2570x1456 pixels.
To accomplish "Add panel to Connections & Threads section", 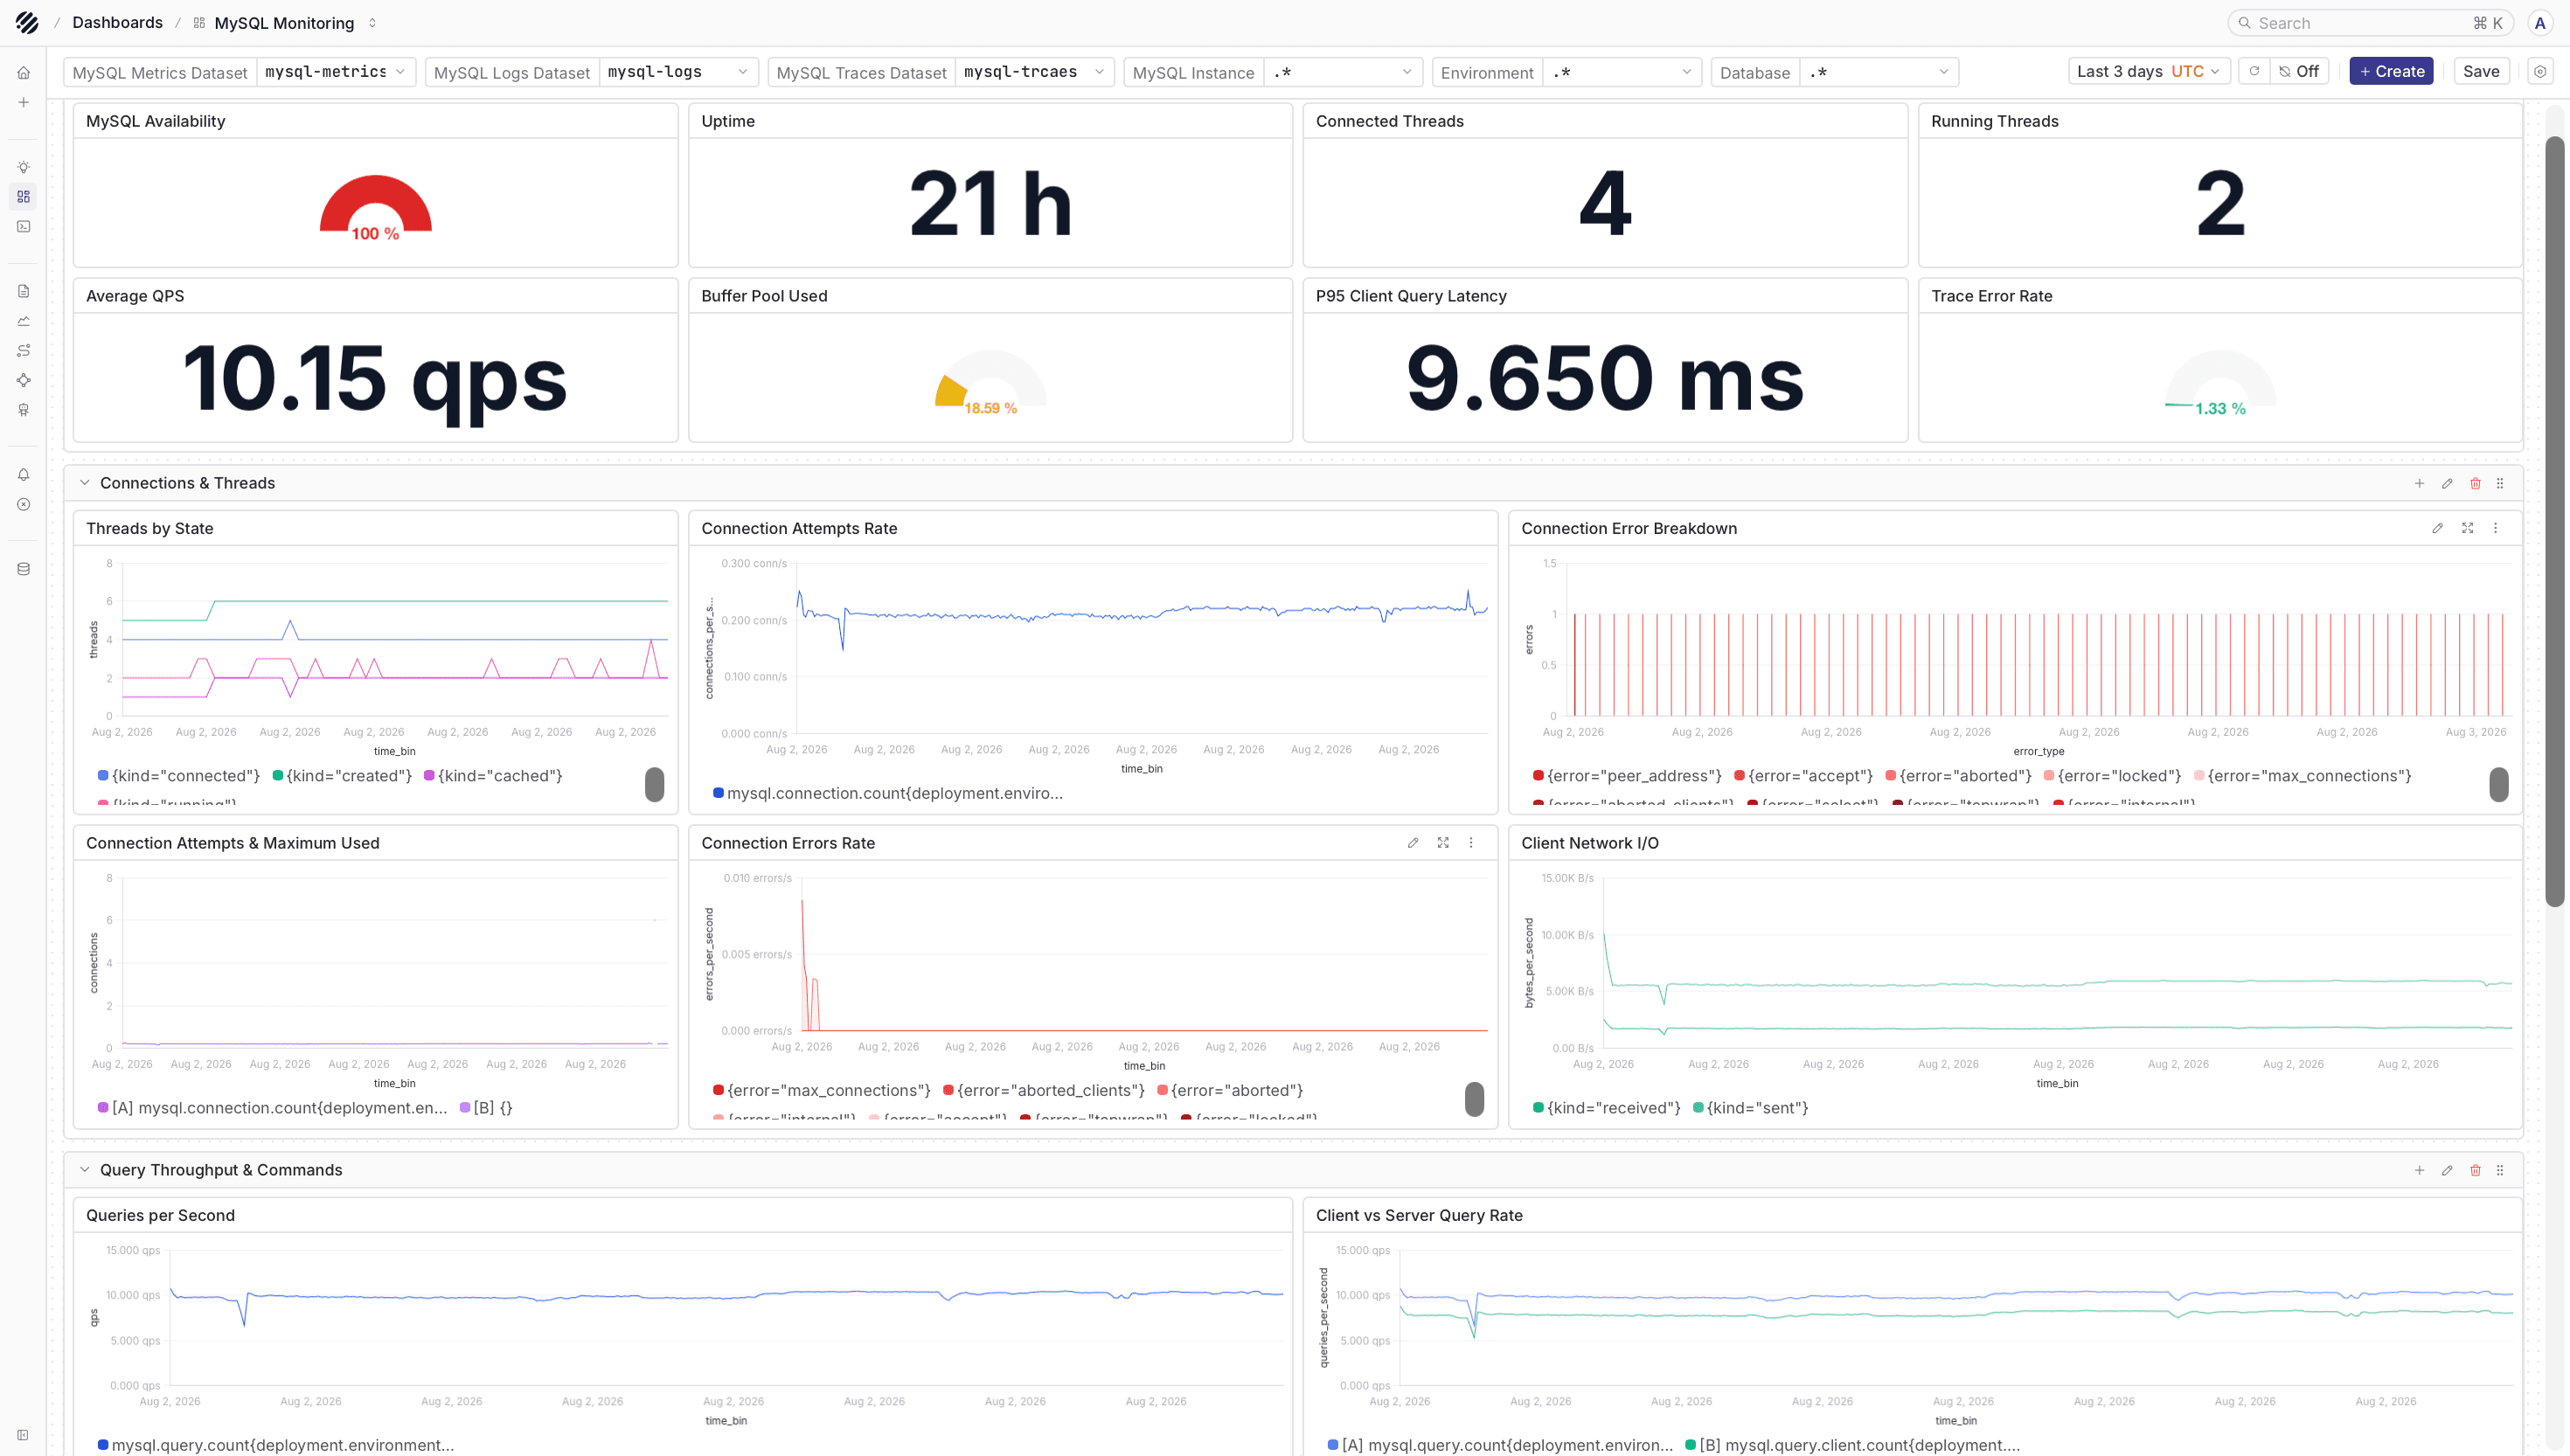I will [x=2419, y=483].
